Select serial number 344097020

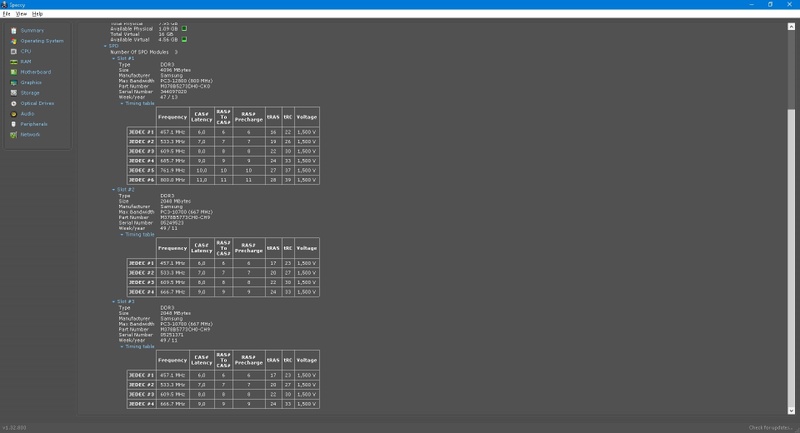click(173, 92)
